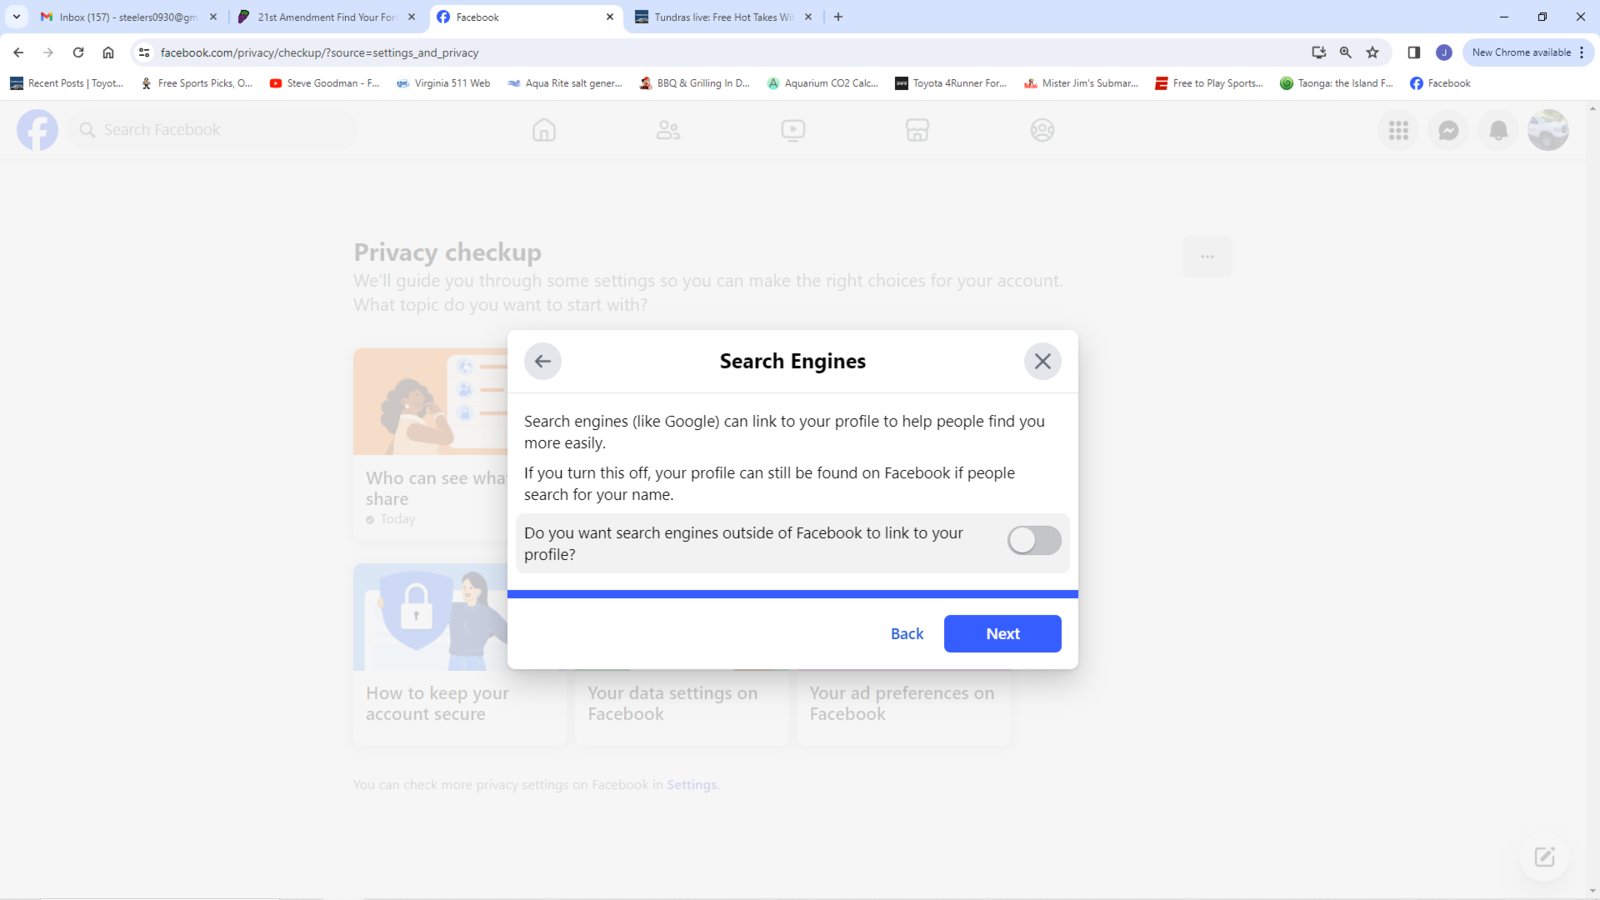Open Aqua Rite salt generator bookmark
Screen dimensions: 1600x900
click(564, 83)
